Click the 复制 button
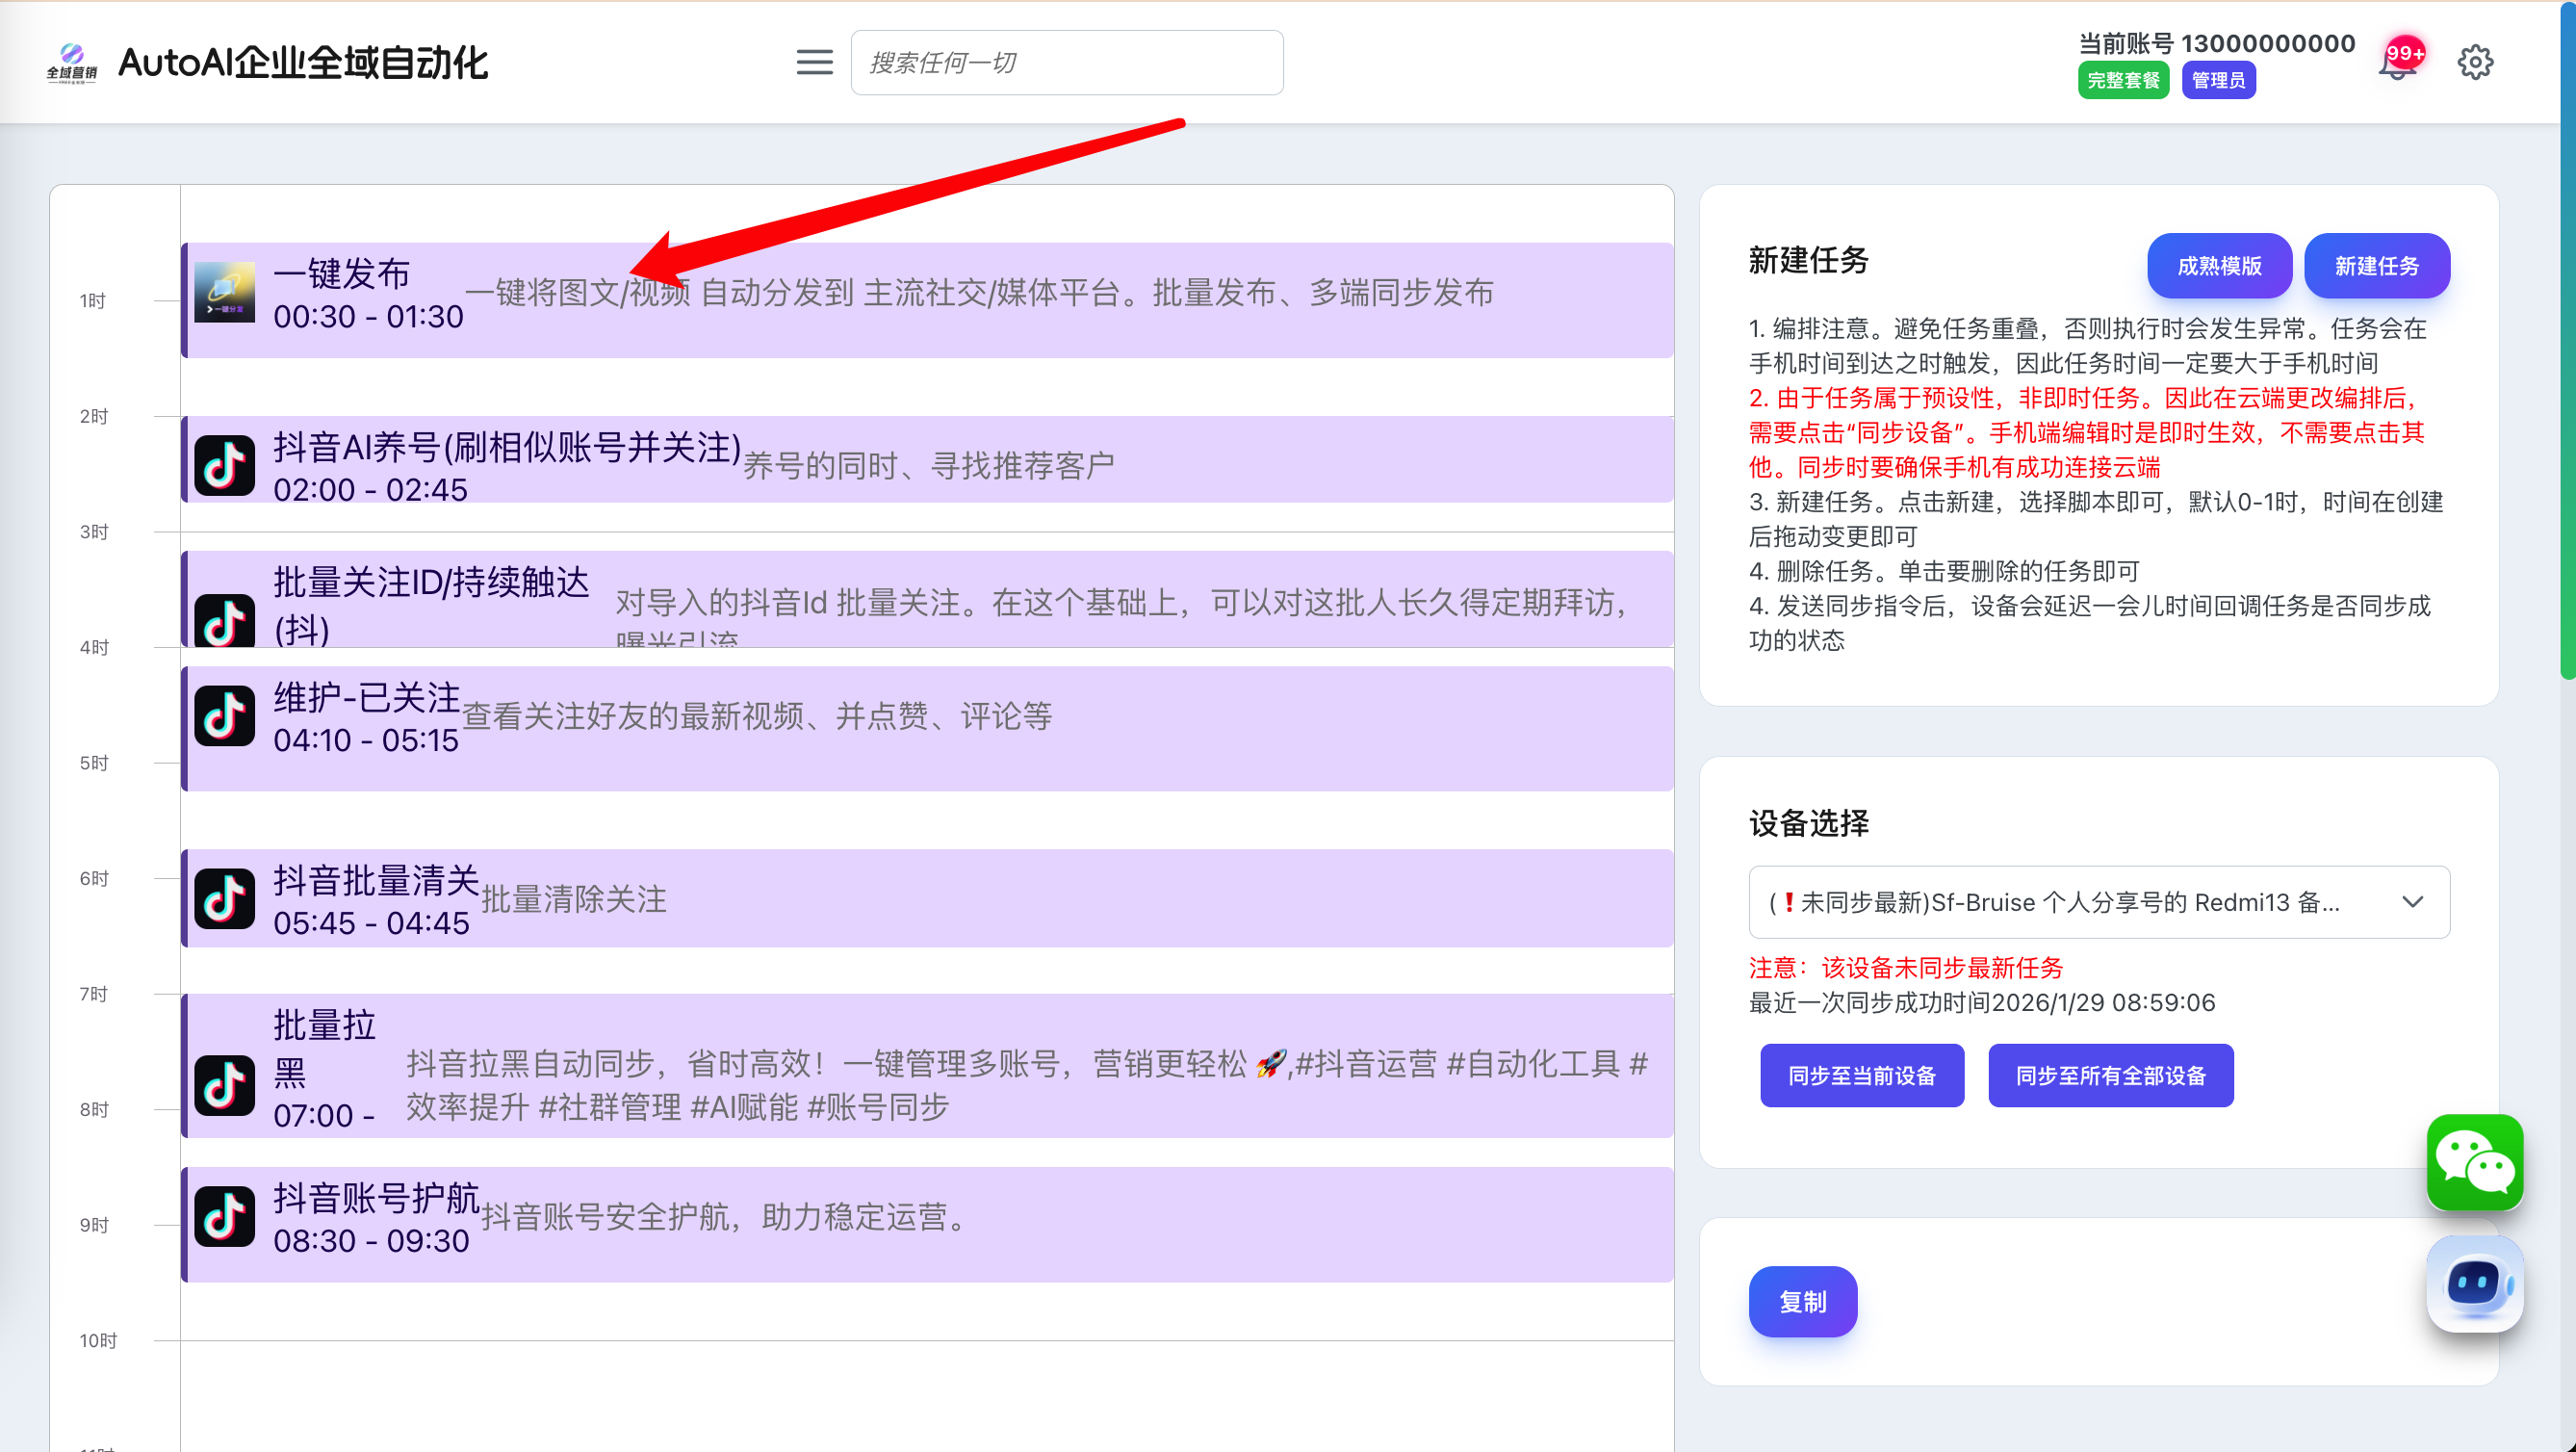 [1802, 1301]
